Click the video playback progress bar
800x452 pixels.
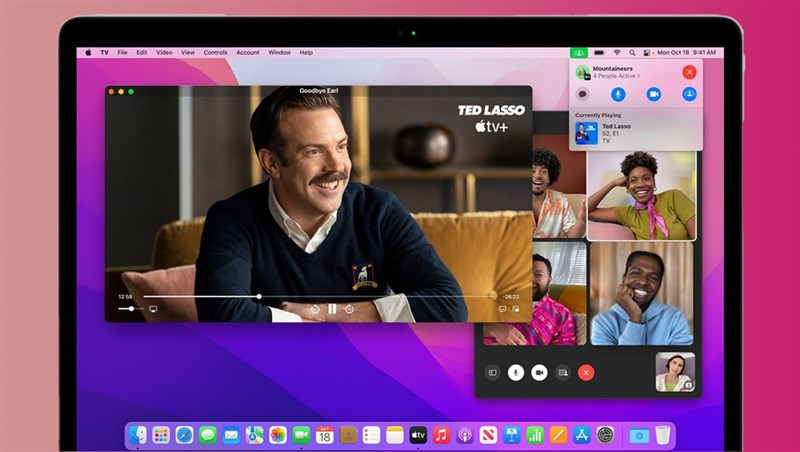pyautogui.click(x=319, y=296)
